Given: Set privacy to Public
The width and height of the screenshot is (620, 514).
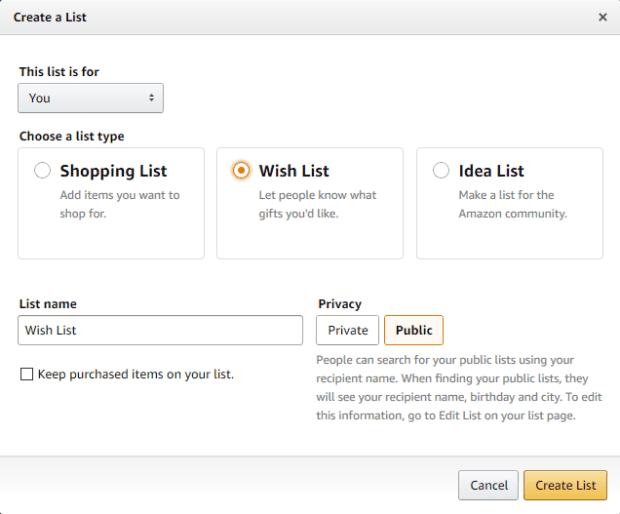Looking at the screenshot, I should (x=414, y=330).
